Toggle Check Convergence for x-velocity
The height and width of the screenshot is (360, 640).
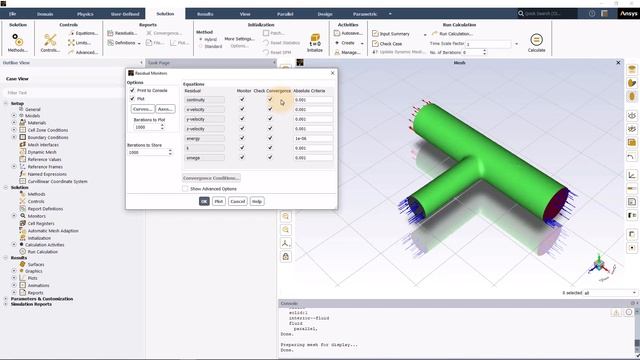(270, 109)
